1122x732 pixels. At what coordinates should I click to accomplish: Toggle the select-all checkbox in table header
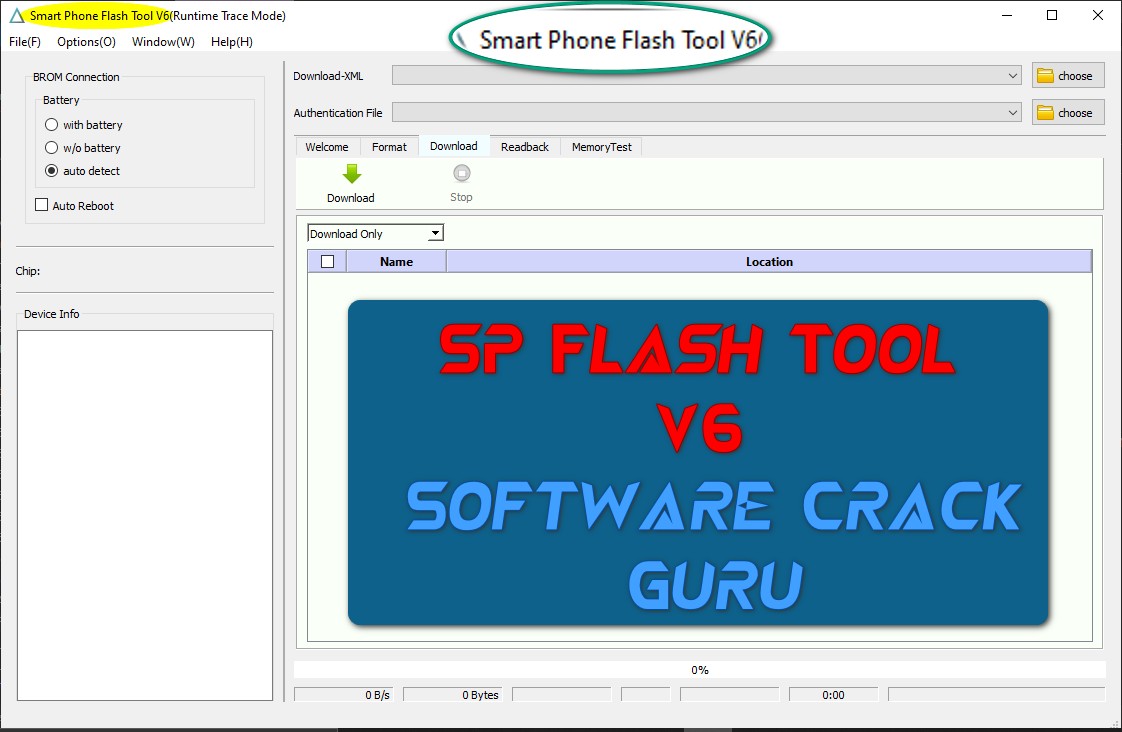(x=328, y=262)
